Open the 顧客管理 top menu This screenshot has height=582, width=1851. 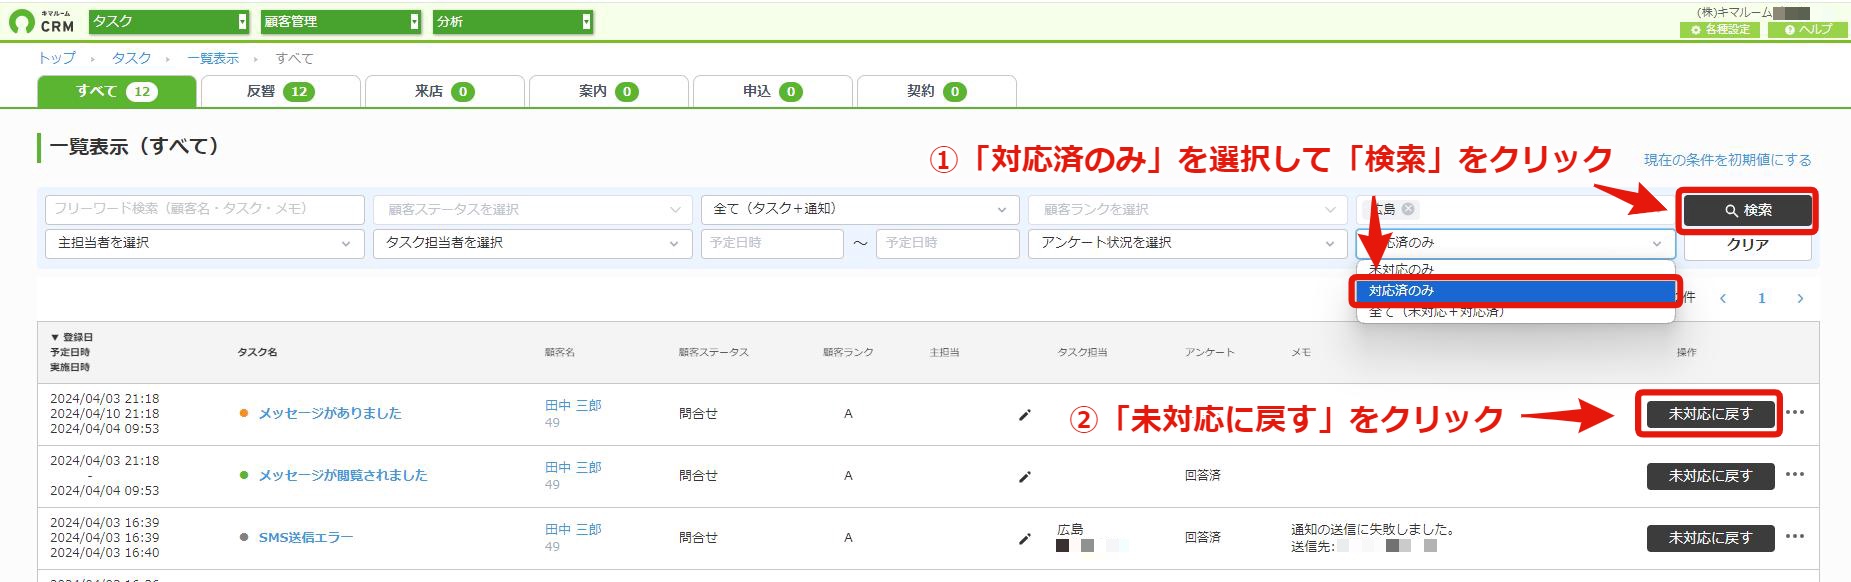click(341, 21)
